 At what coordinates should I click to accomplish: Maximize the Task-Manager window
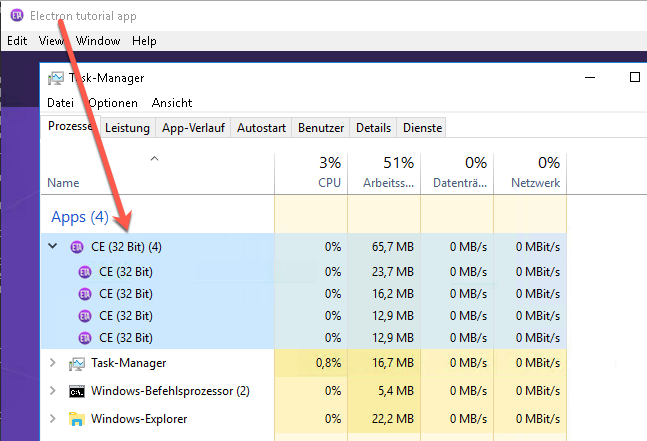tap(635, 77)
